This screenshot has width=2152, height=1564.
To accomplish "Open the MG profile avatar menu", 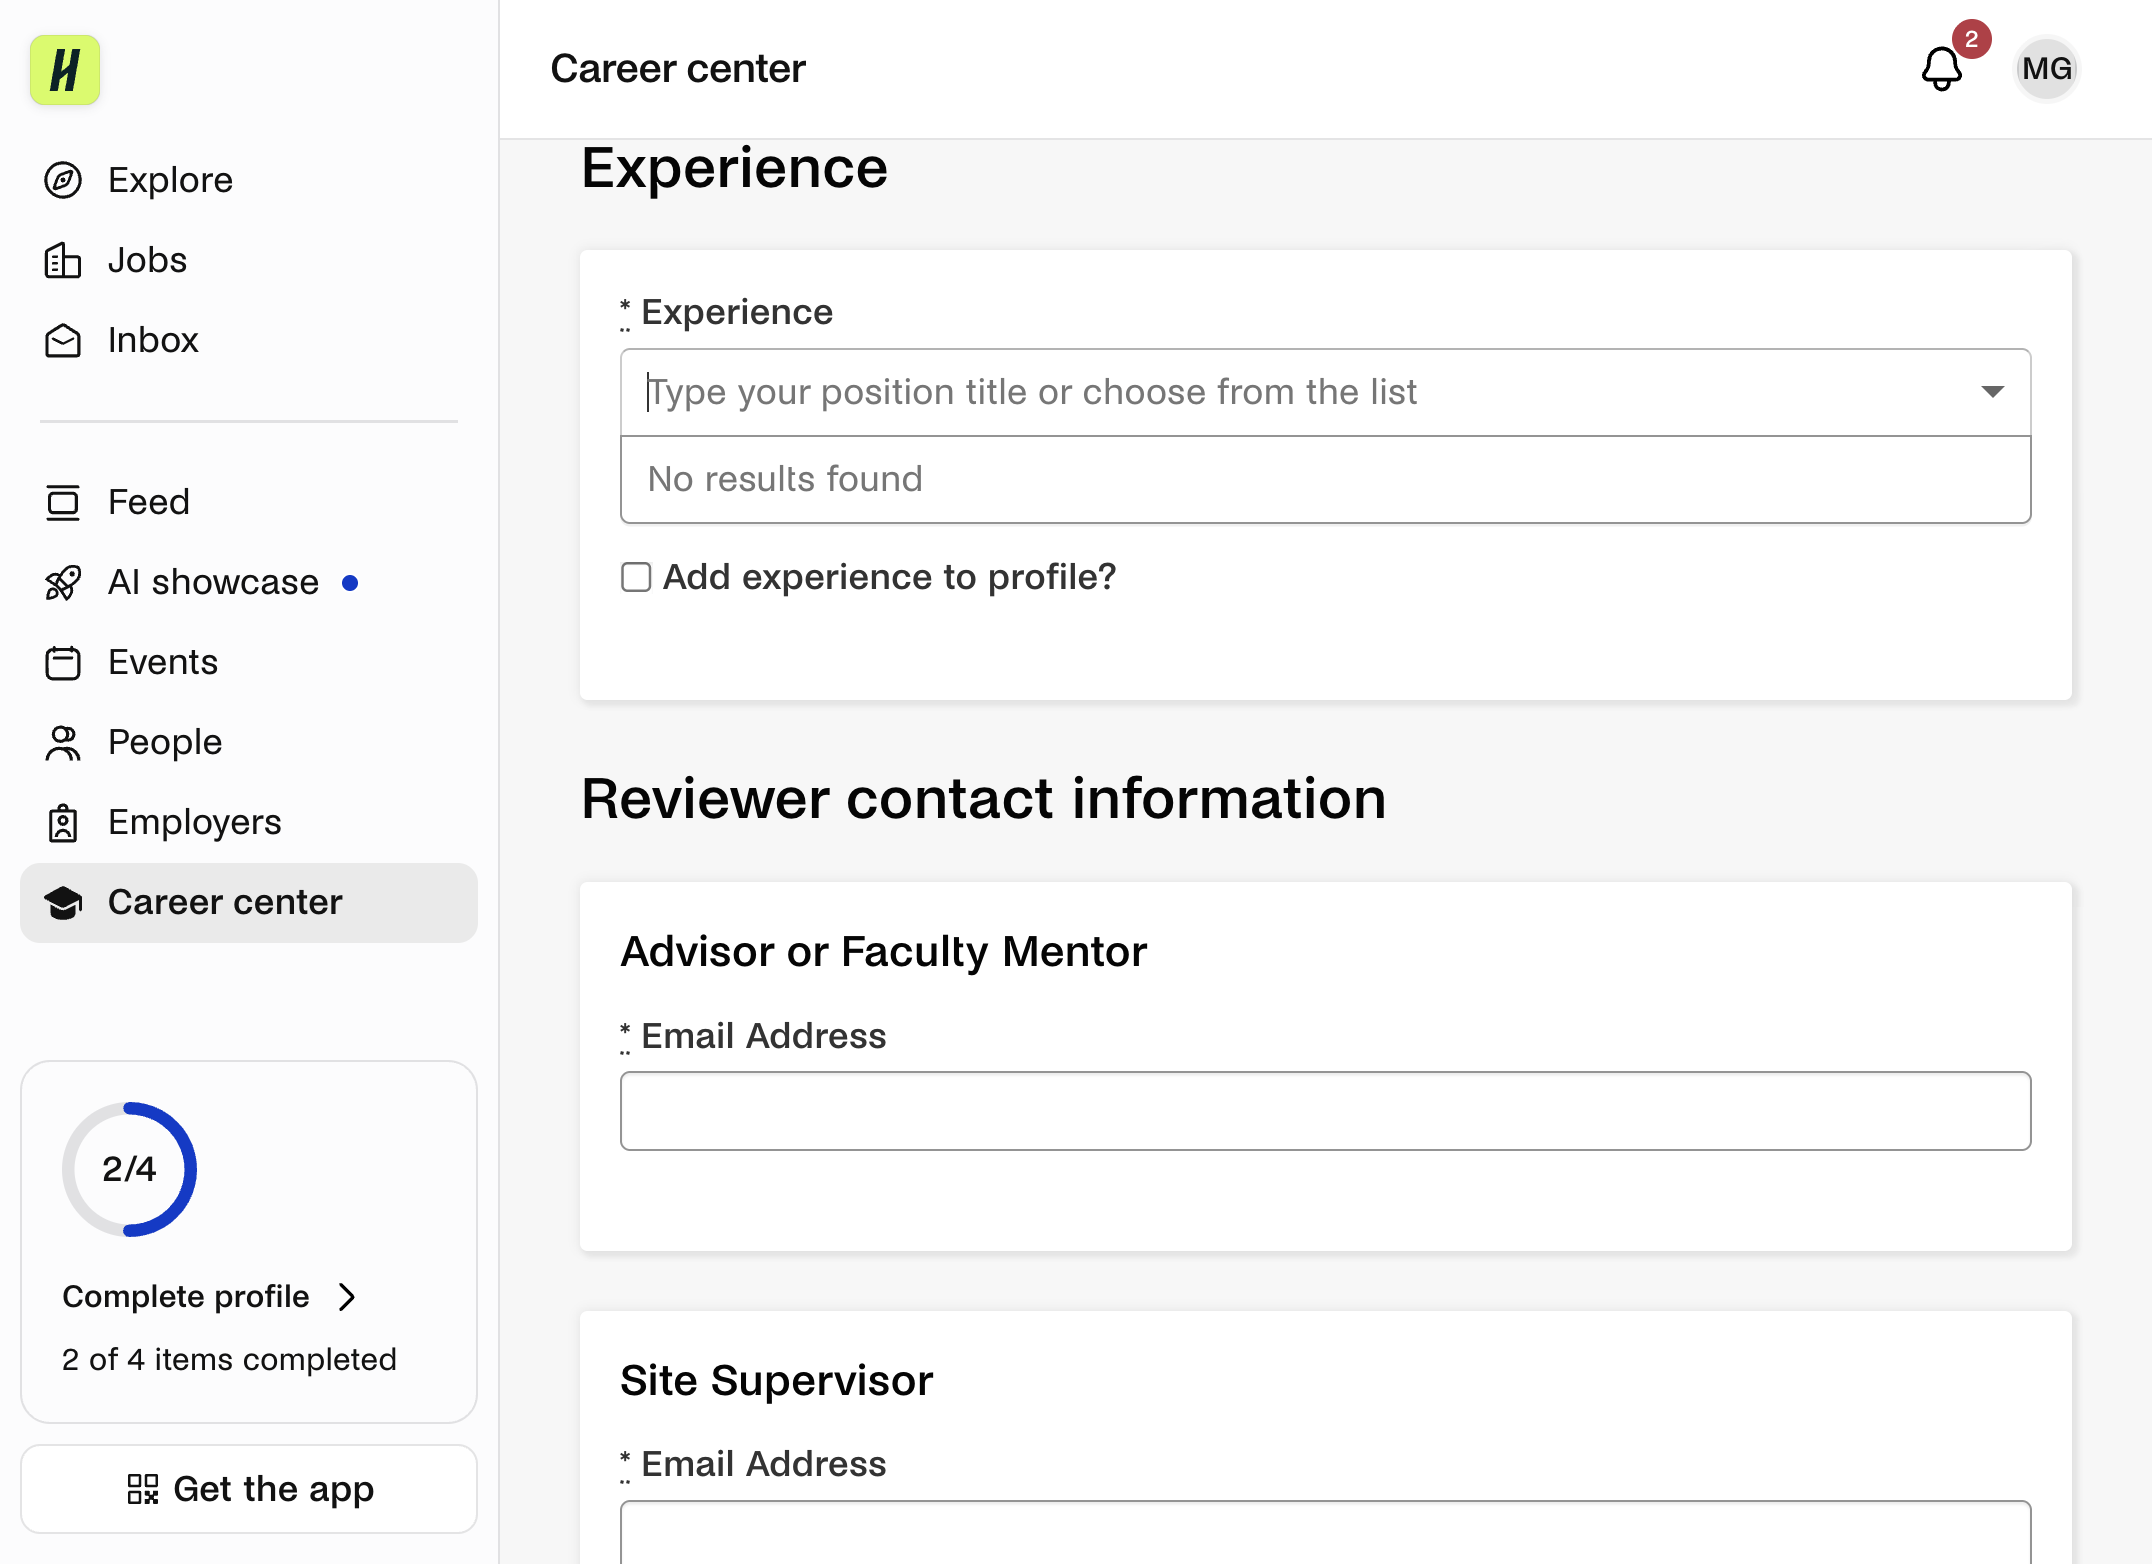I will pyautogui.click(x=2046, y=69).
